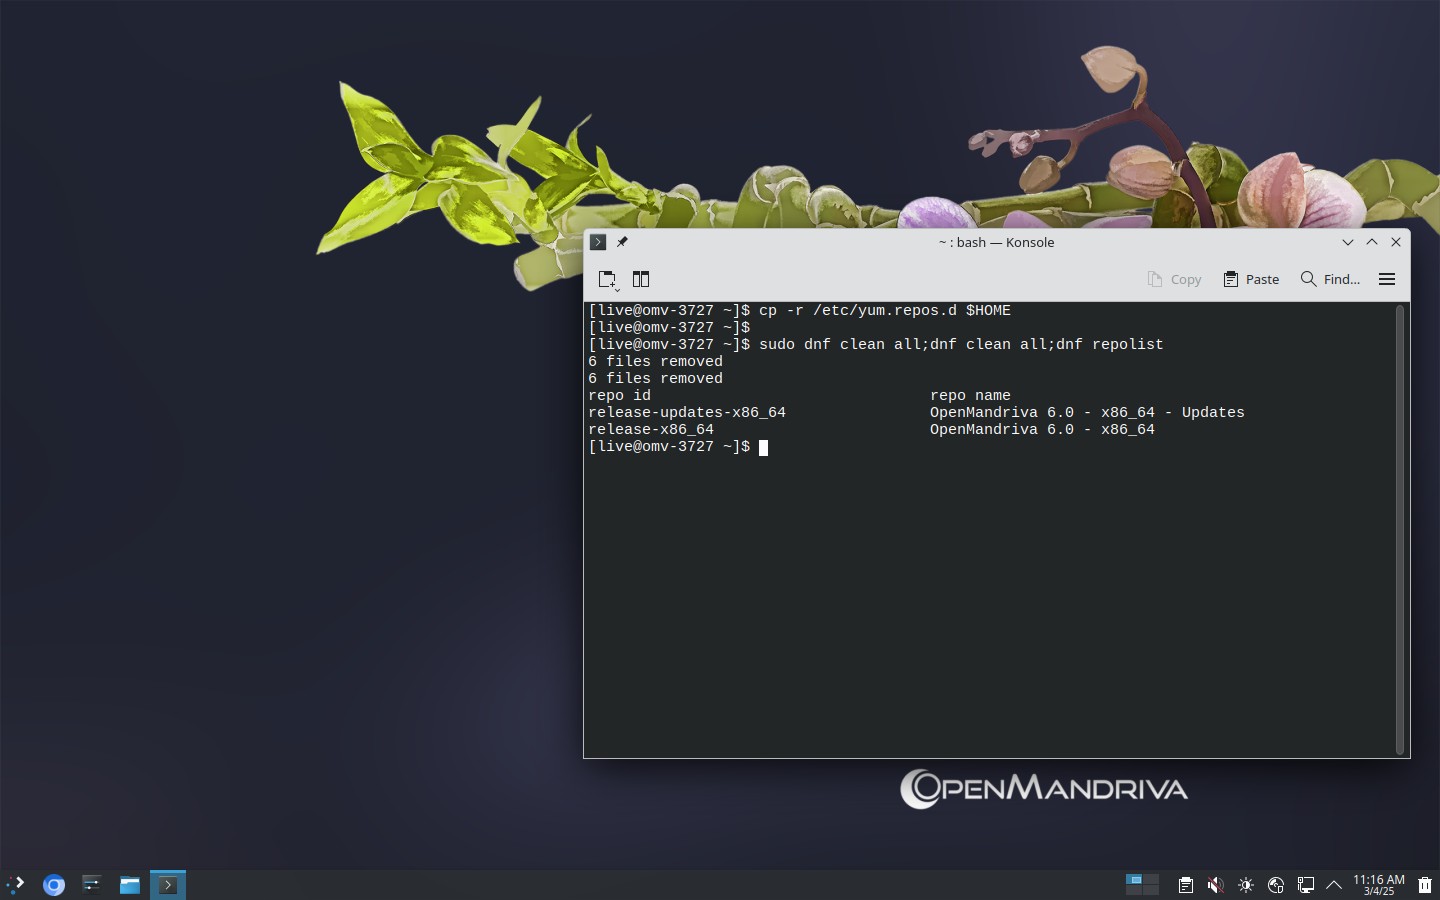The width and height of the screenshot is (1440, 900).
Task: Toggle the muted audio volume icon
Action: [1215, 885]
